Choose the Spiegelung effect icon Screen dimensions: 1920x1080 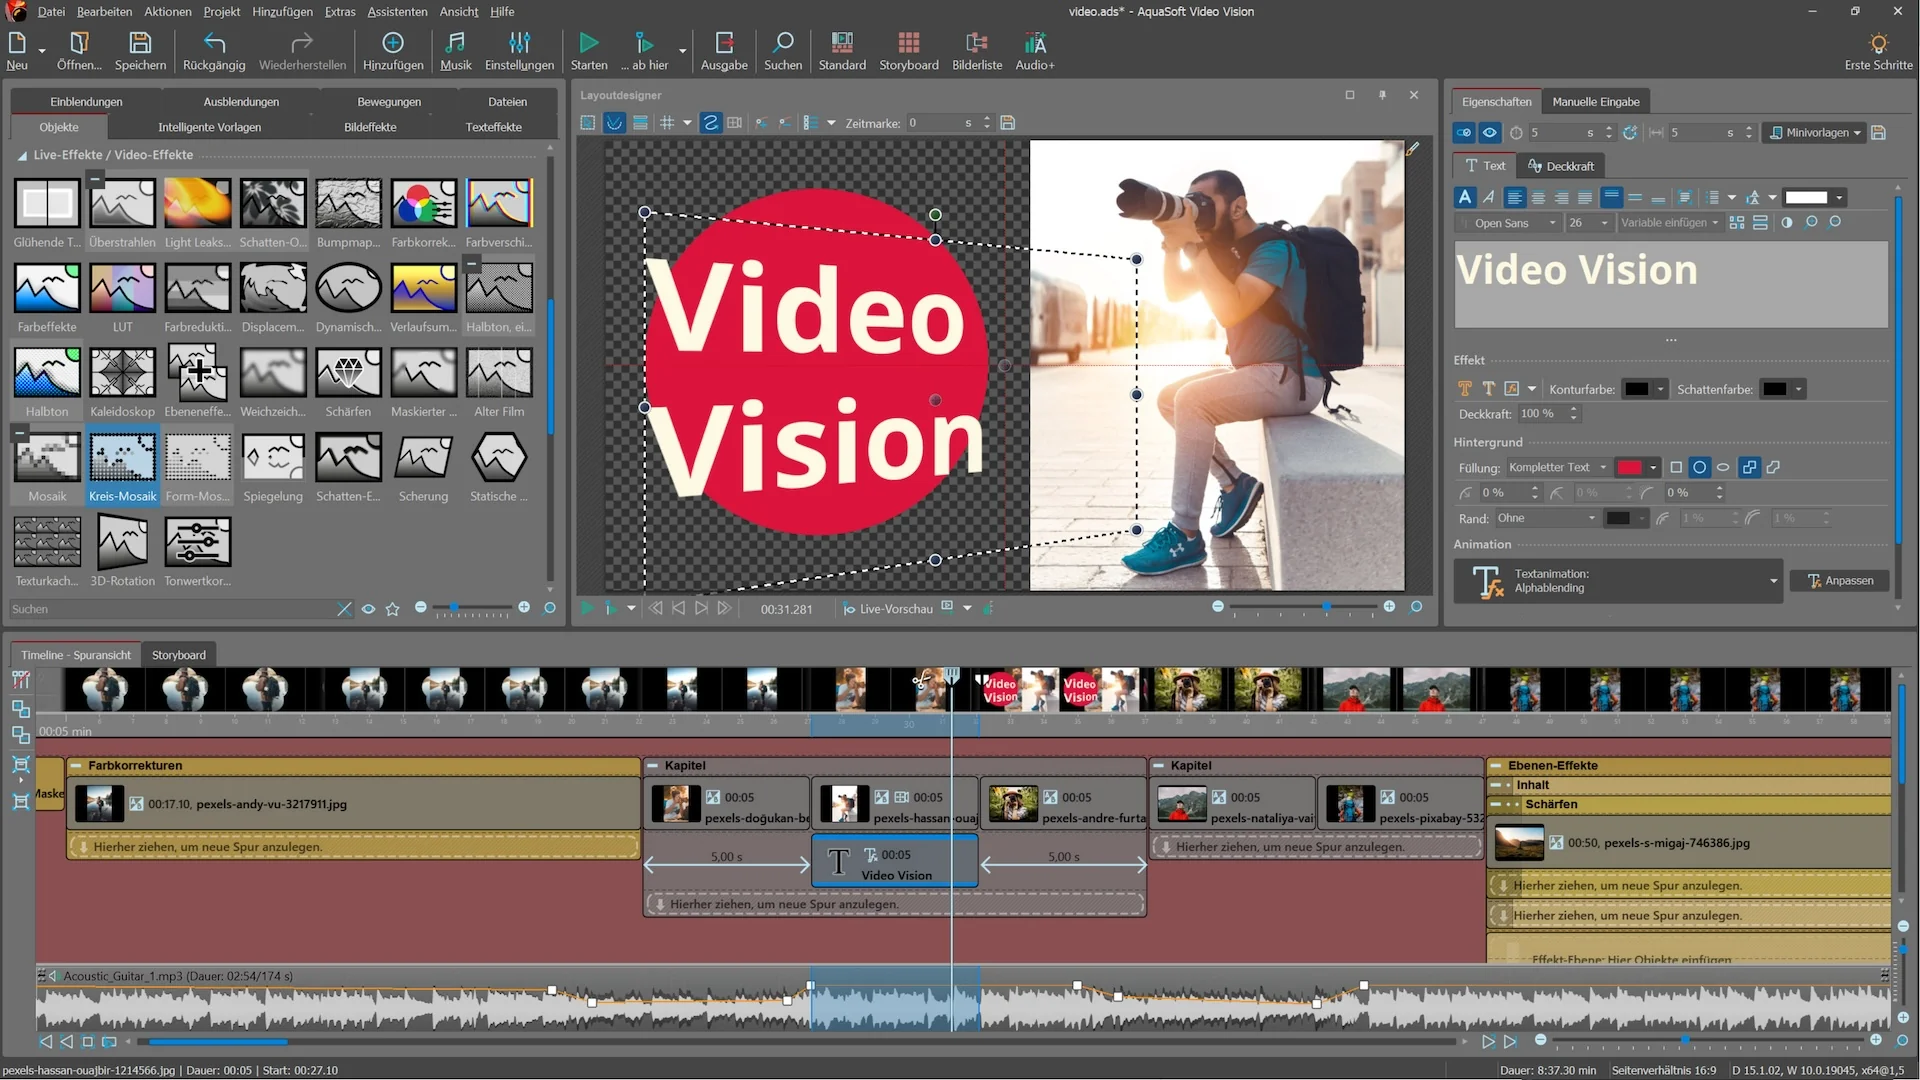(273, 458)
